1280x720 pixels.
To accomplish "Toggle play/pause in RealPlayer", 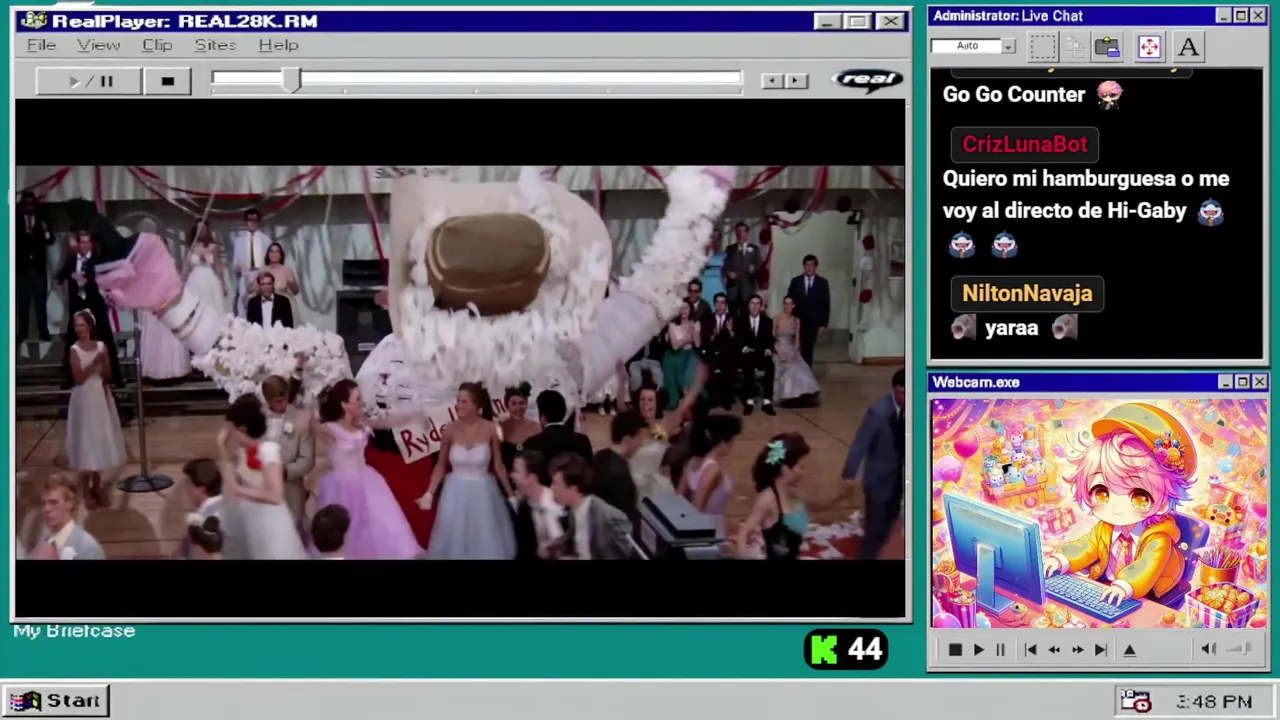I will tap(88, 82).
